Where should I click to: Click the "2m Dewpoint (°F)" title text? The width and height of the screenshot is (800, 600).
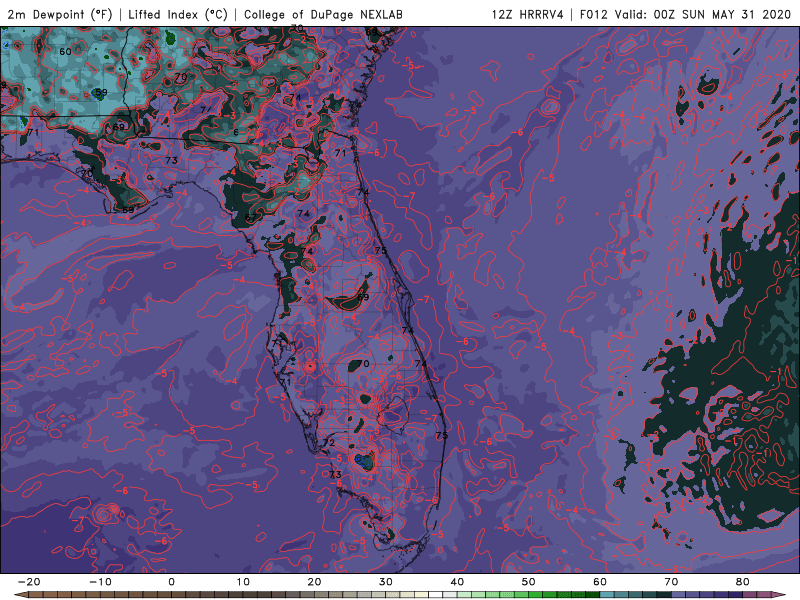[x=60, y=15]
